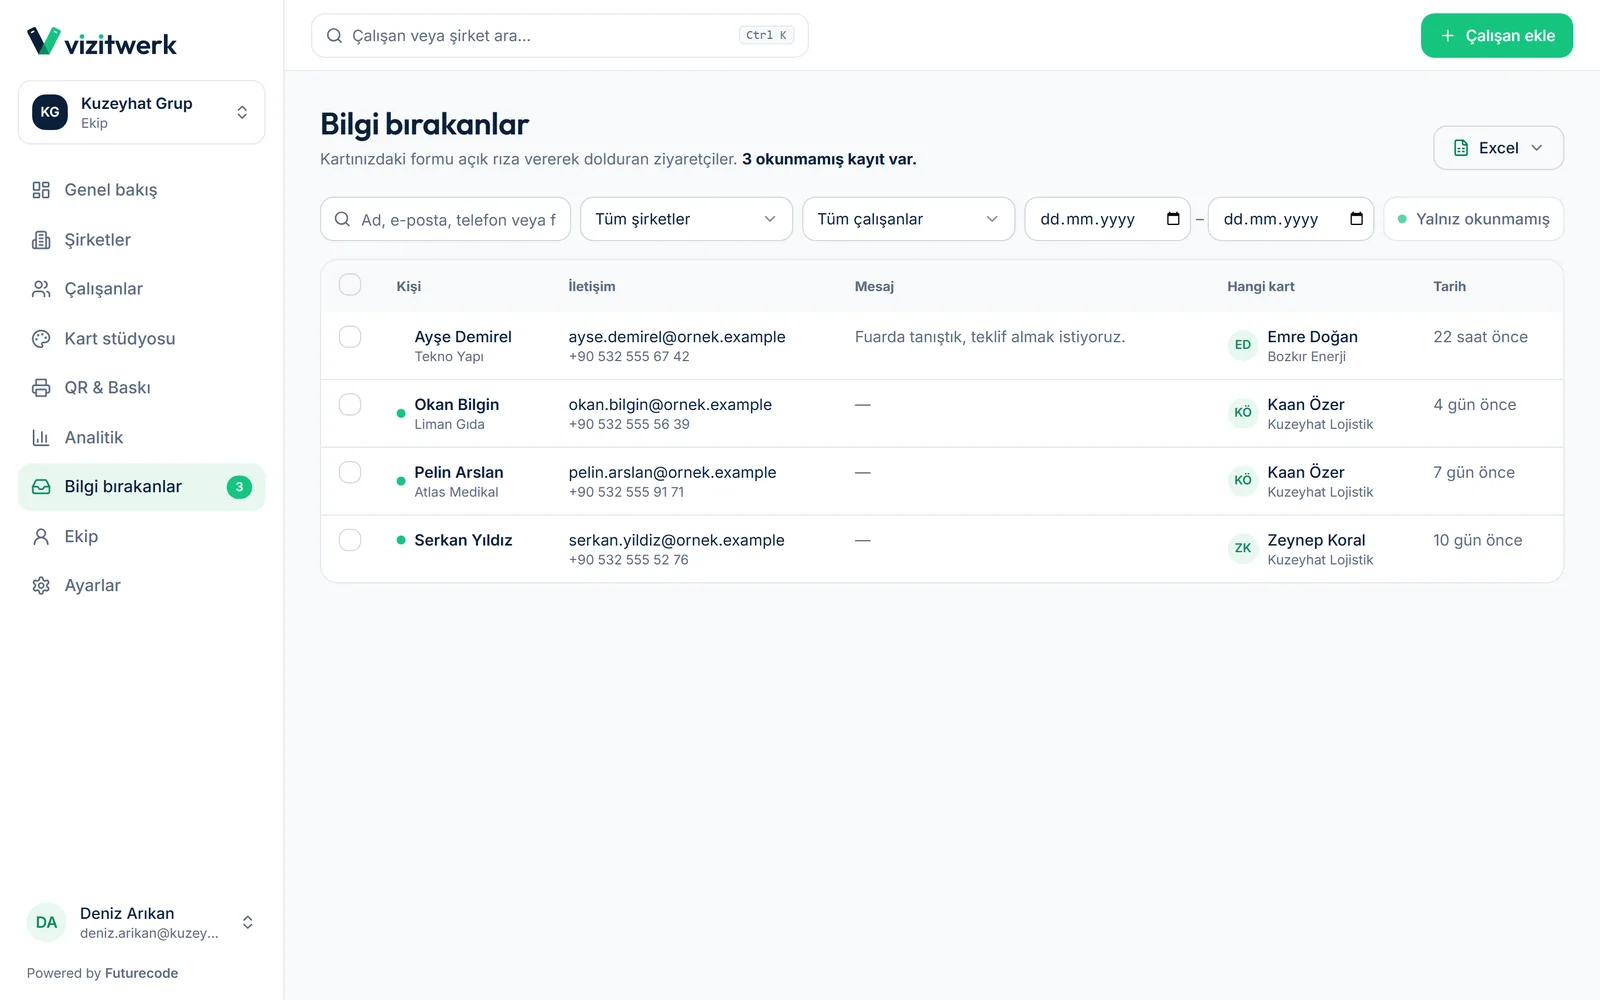
Task: Expand the Kuzeyhat Grup workspace switcher
Action: pos(141,112)
